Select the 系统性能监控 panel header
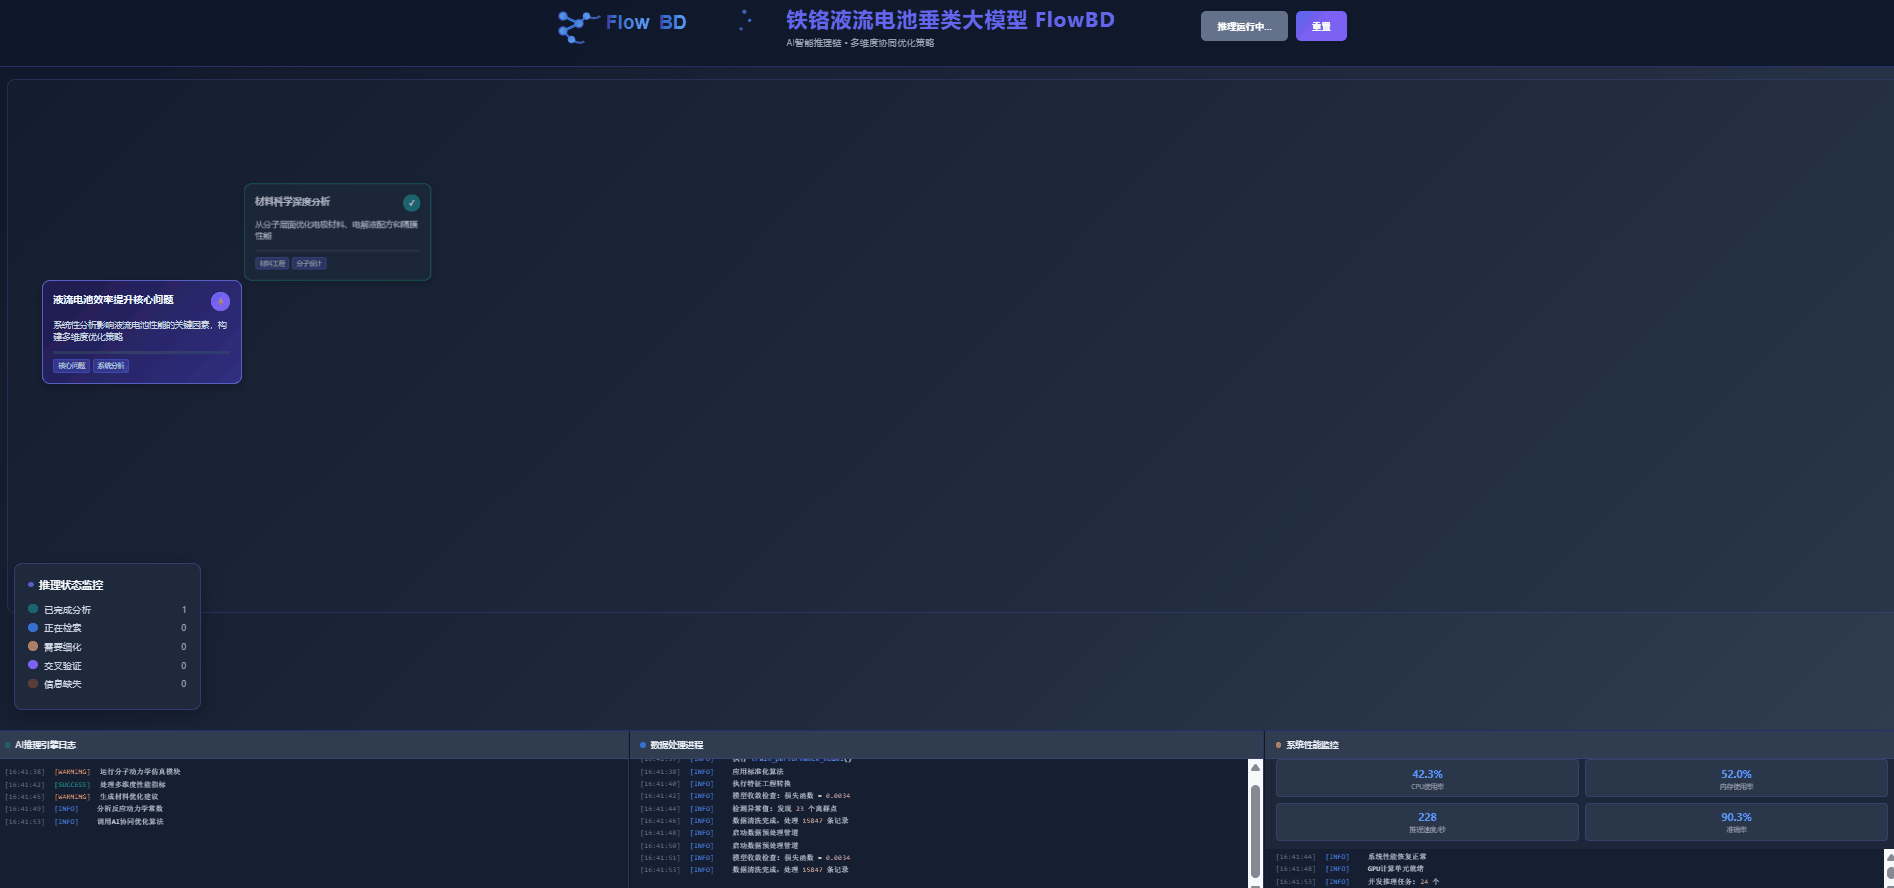The width and height of the screenshot is (1894, 888). (x=1580, y=745)
